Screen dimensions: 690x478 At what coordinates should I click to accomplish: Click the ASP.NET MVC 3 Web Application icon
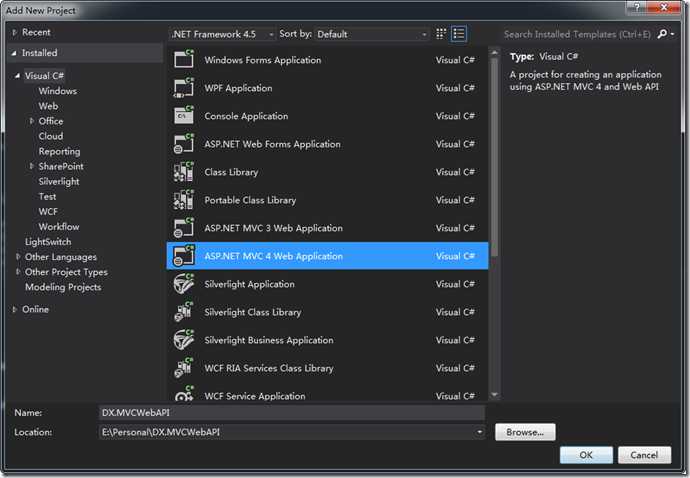pos(184,228)
